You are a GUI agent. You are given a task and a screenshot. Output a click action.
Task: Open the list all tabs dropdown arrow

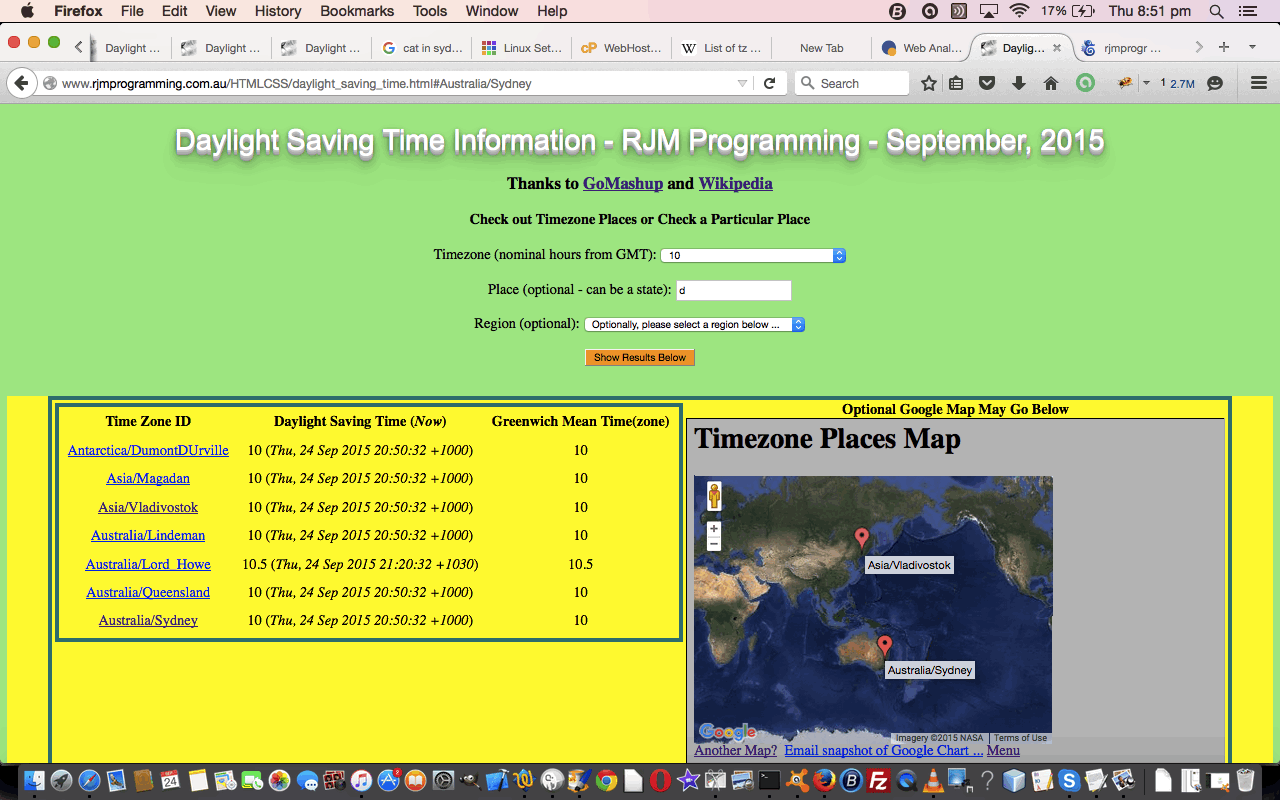coord(1252,47)
